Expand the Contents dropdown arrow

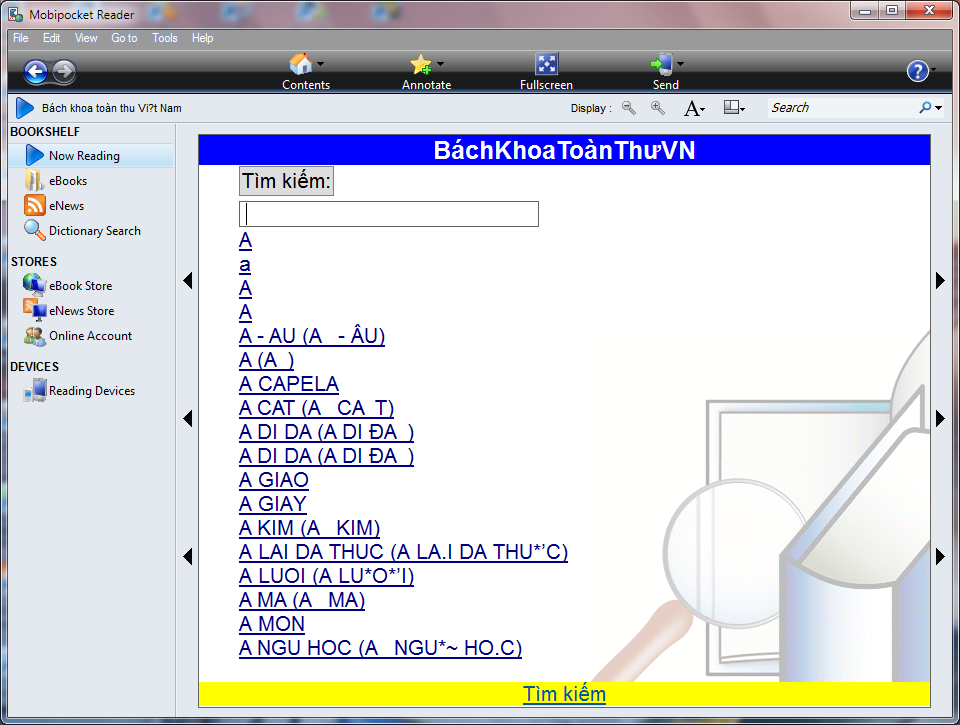tap(320, 64)
